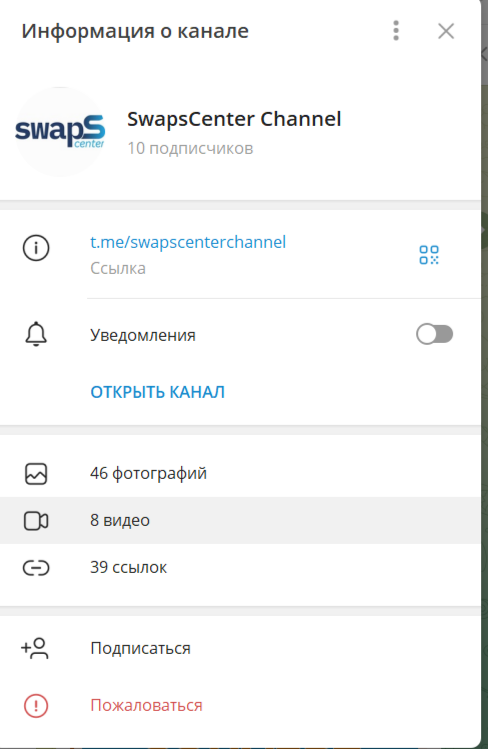Open the SwapsCenter channel avatar
This screenshot has width=488, height=749.
pos(60,132)
